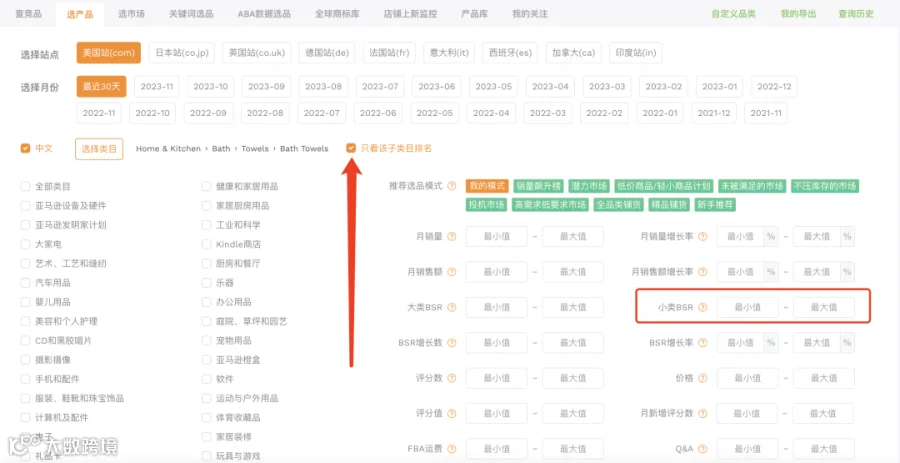The height and width of the screenshot is (463, 900).
Task: Click the 月新增评分数 help icon
Action: [703, 413]
